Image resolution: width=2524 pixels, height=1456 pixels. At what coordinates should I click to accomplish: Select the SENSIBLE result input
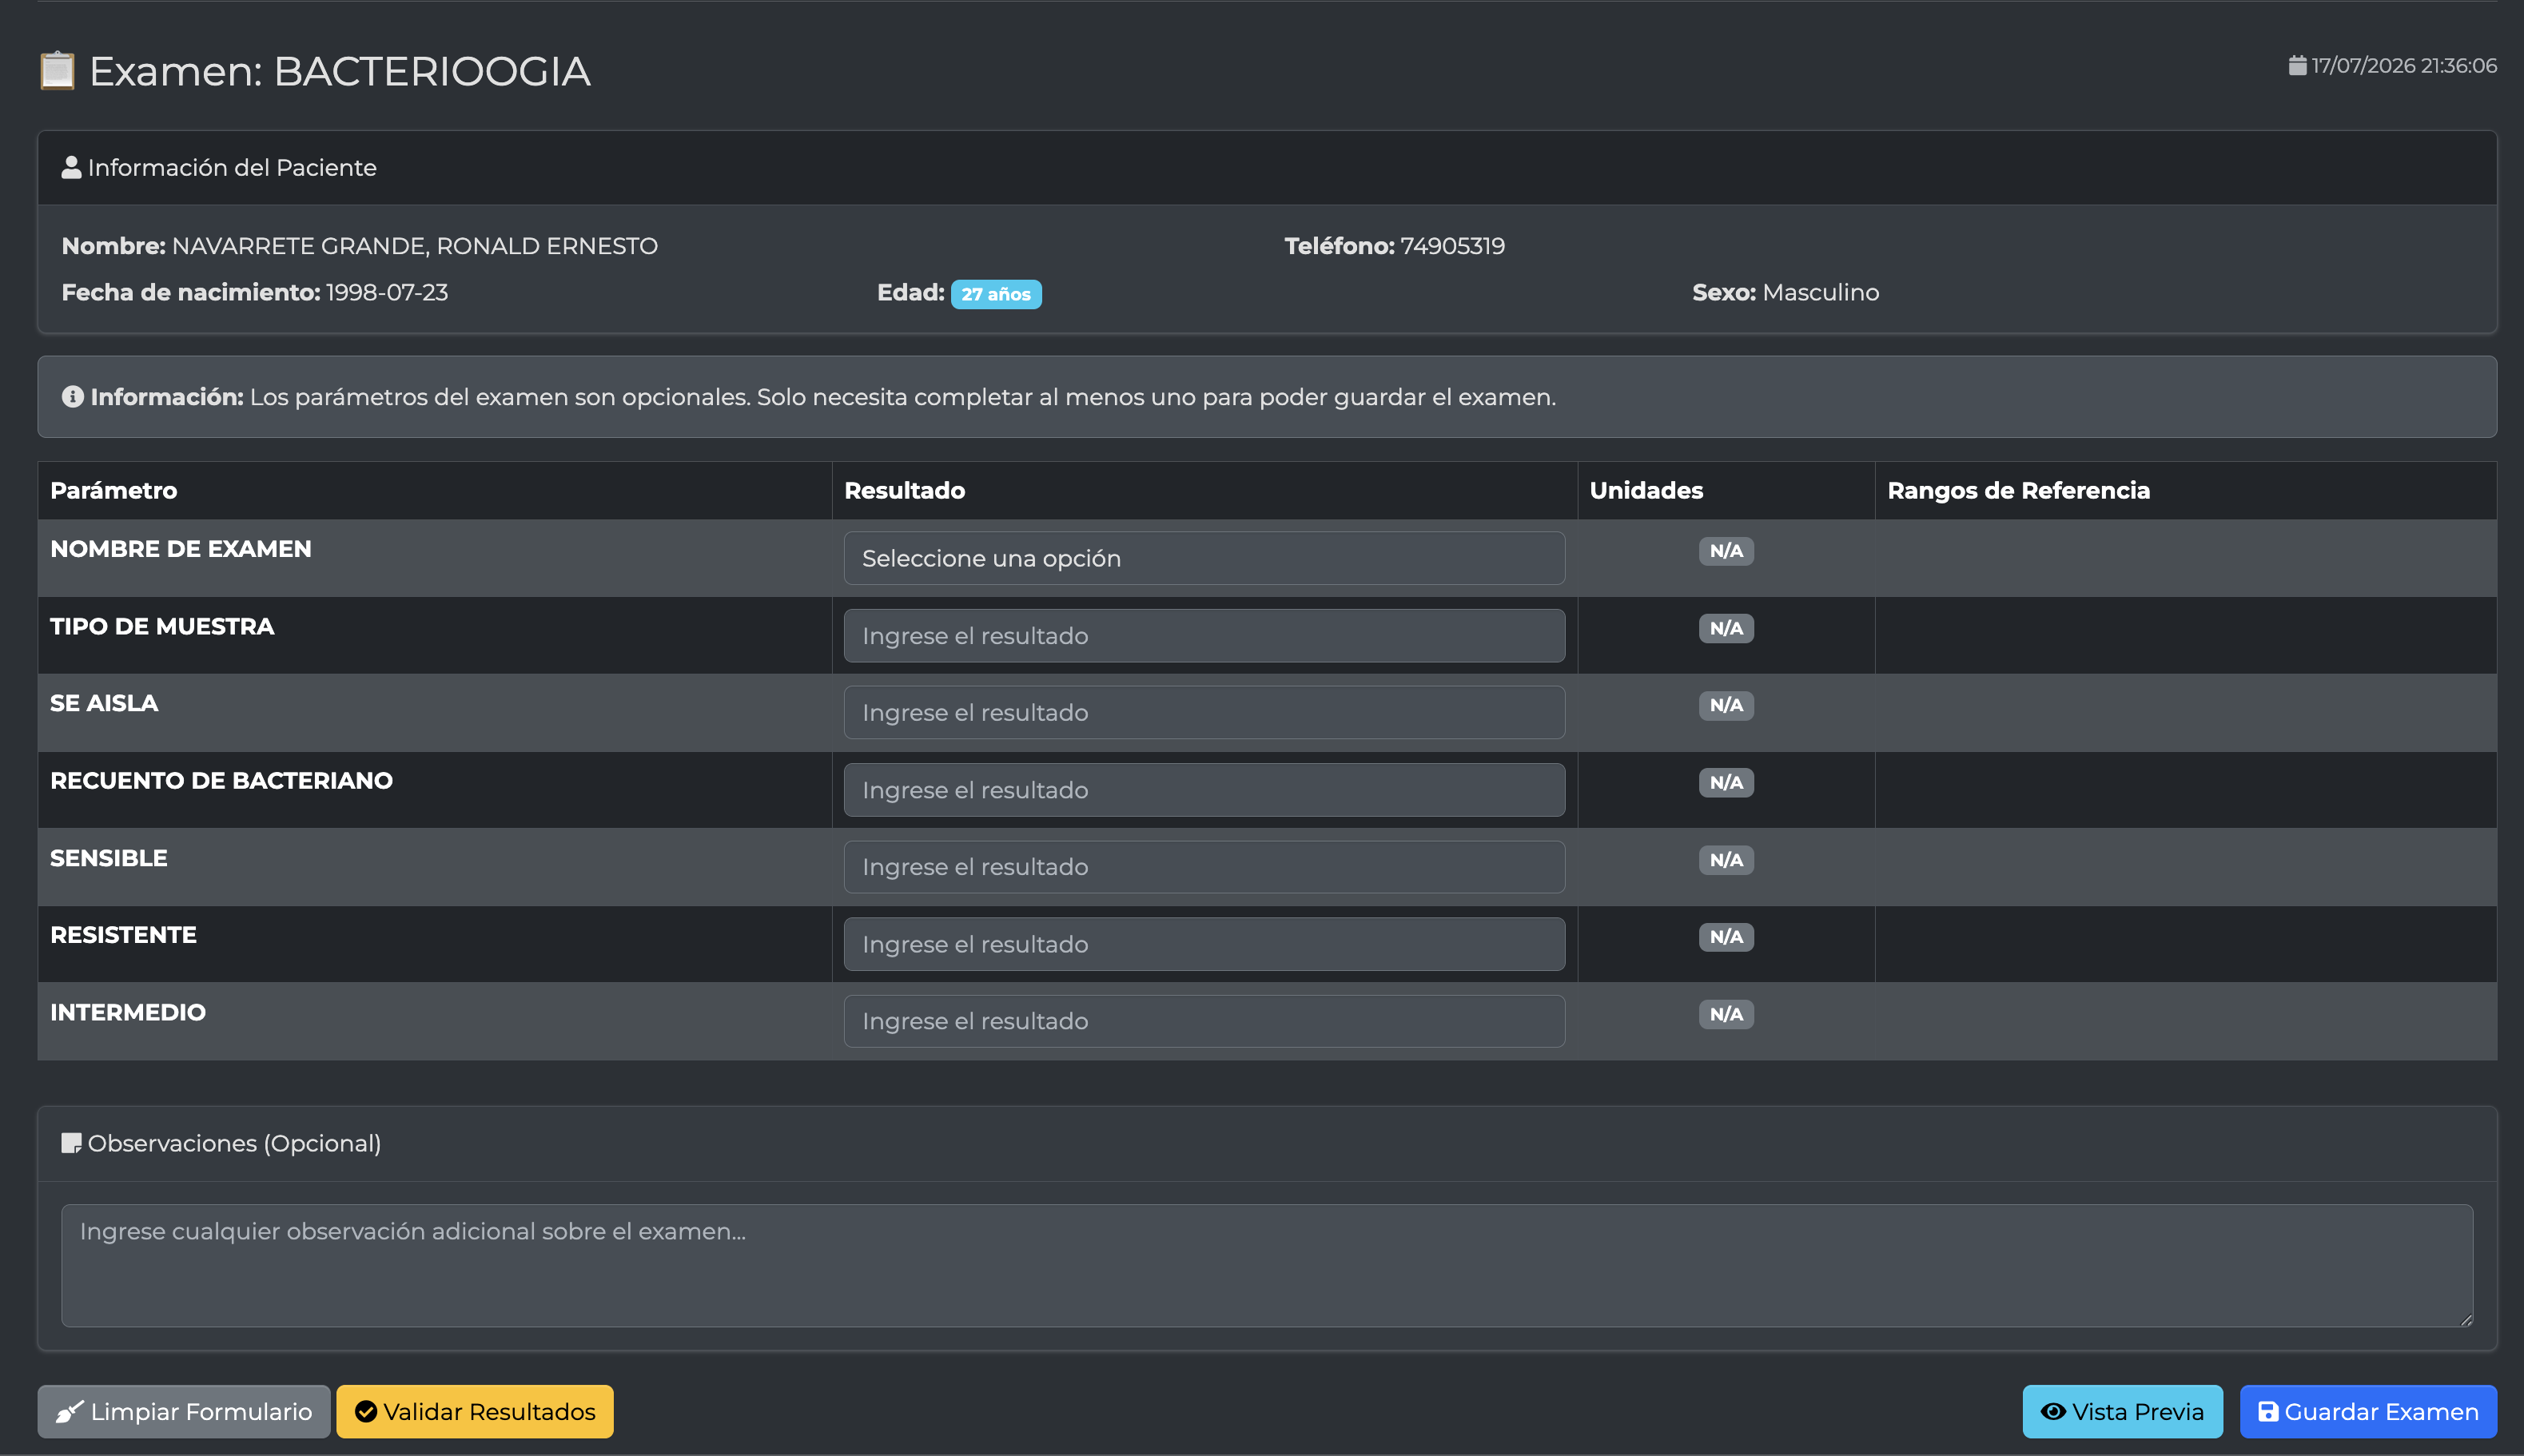pos(1204,867)
